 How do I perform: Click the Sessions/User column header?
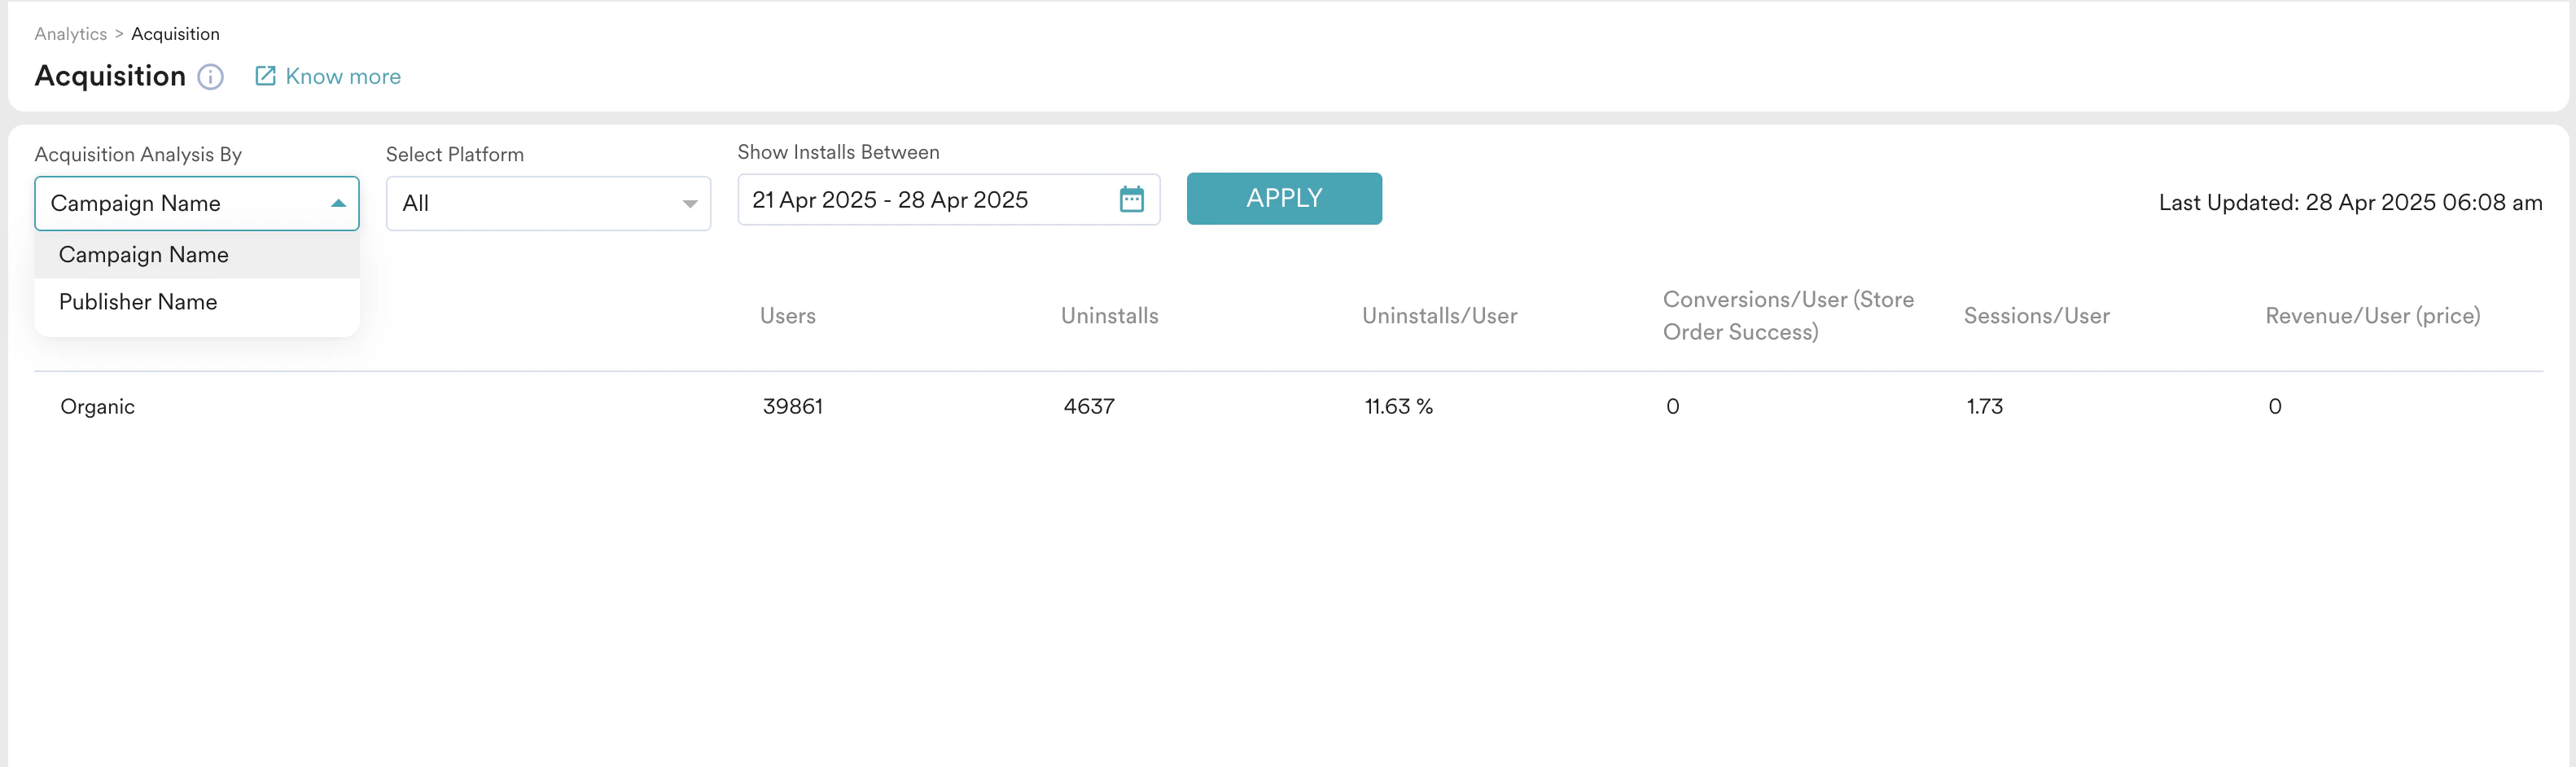(2036, 315)
